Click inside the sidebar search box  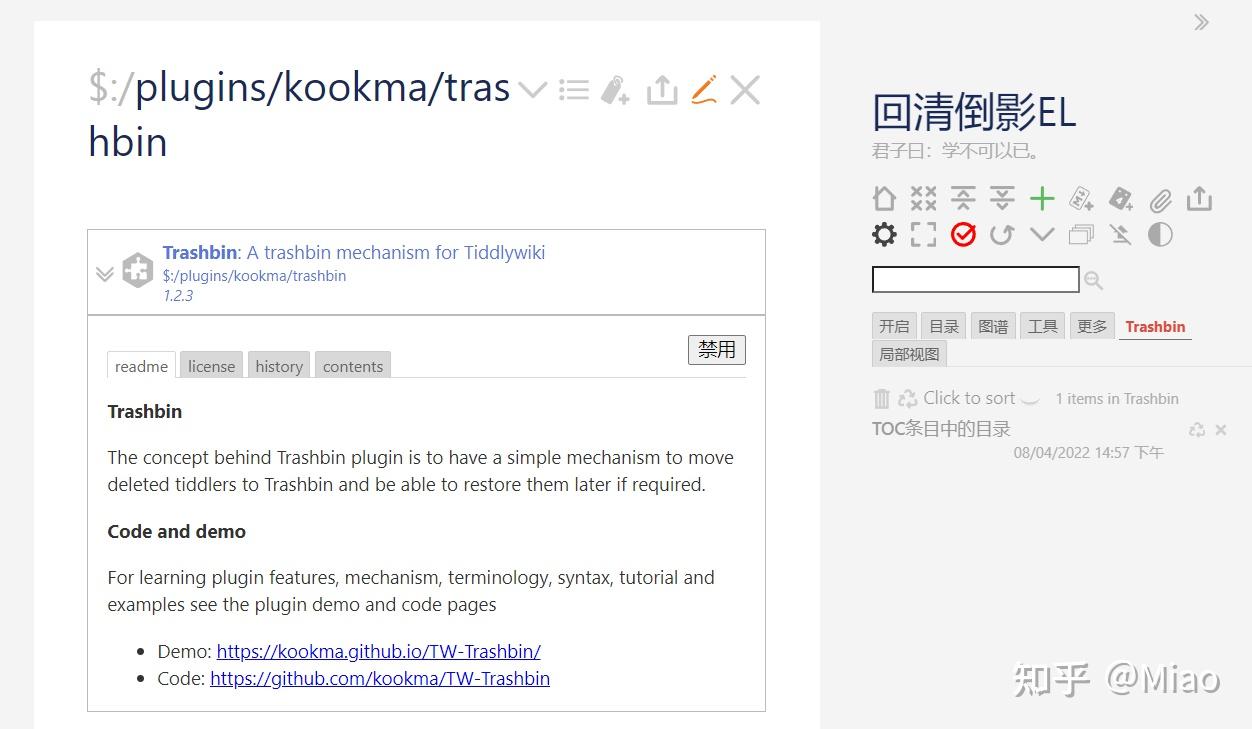[975, 279]
